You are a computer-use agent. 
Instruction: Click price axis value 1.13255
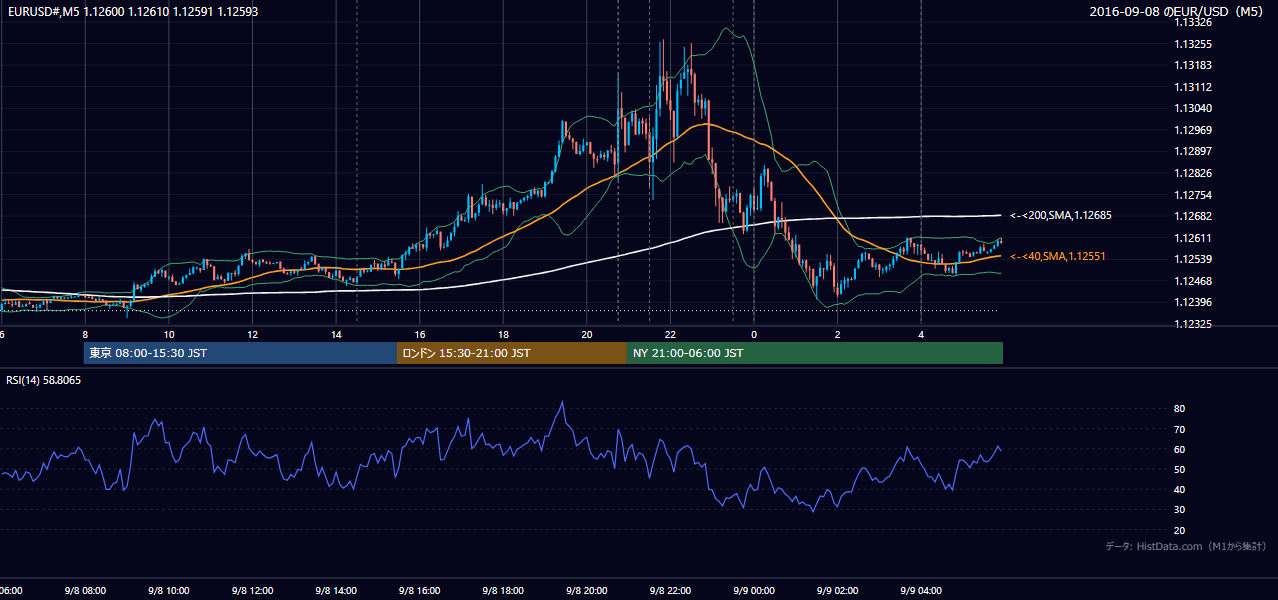[x=1193, y=44]
